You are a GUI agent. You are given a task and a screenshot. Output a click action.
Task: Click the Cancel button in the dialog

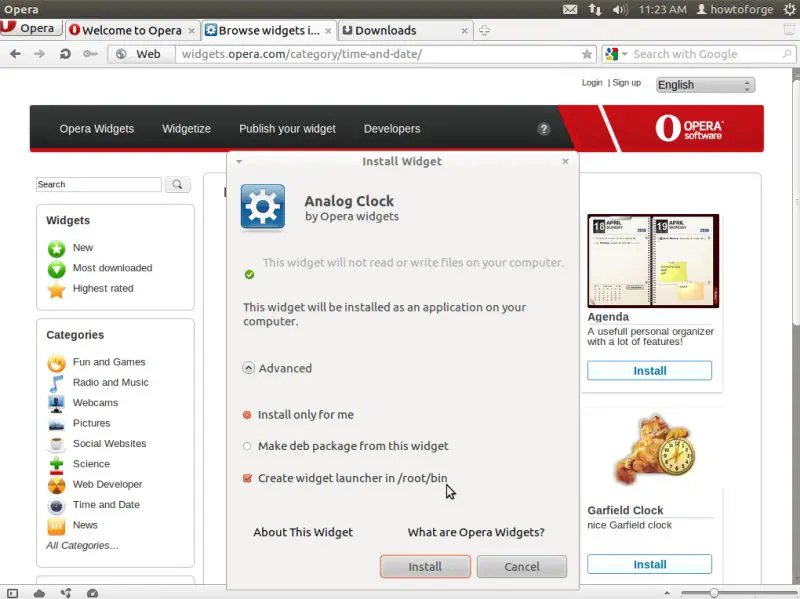(x=521, y=566)
